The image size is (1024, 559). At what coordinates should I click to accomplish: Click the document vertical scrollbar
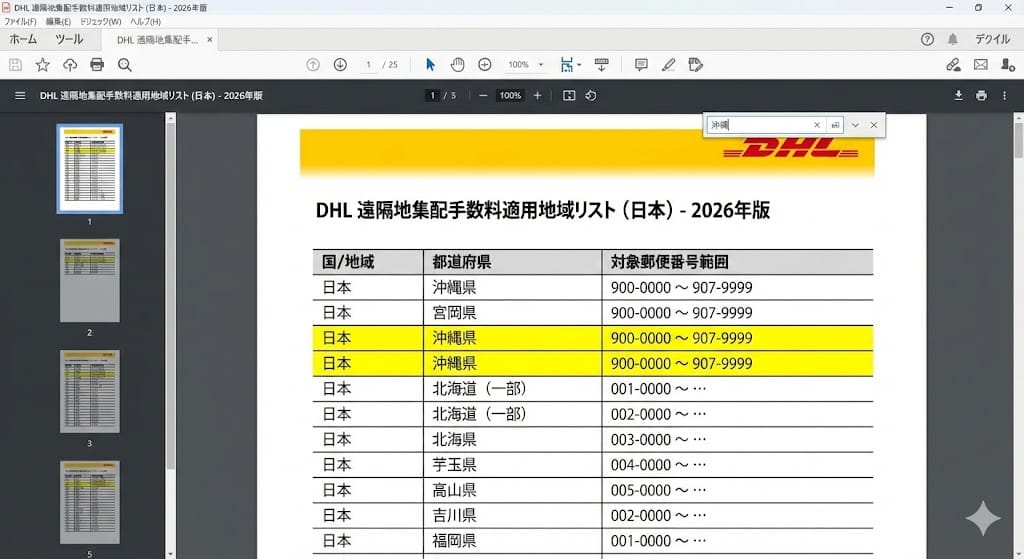pyautogui.click(x=1018, y=140)
